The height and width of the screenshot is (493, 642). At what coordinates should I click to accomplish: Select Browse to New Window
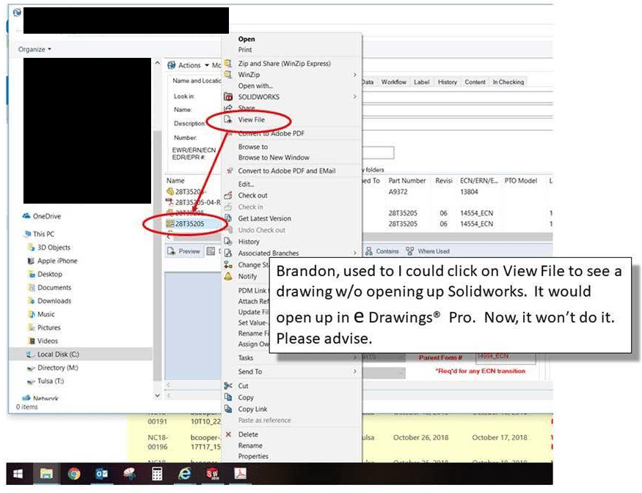274,158
